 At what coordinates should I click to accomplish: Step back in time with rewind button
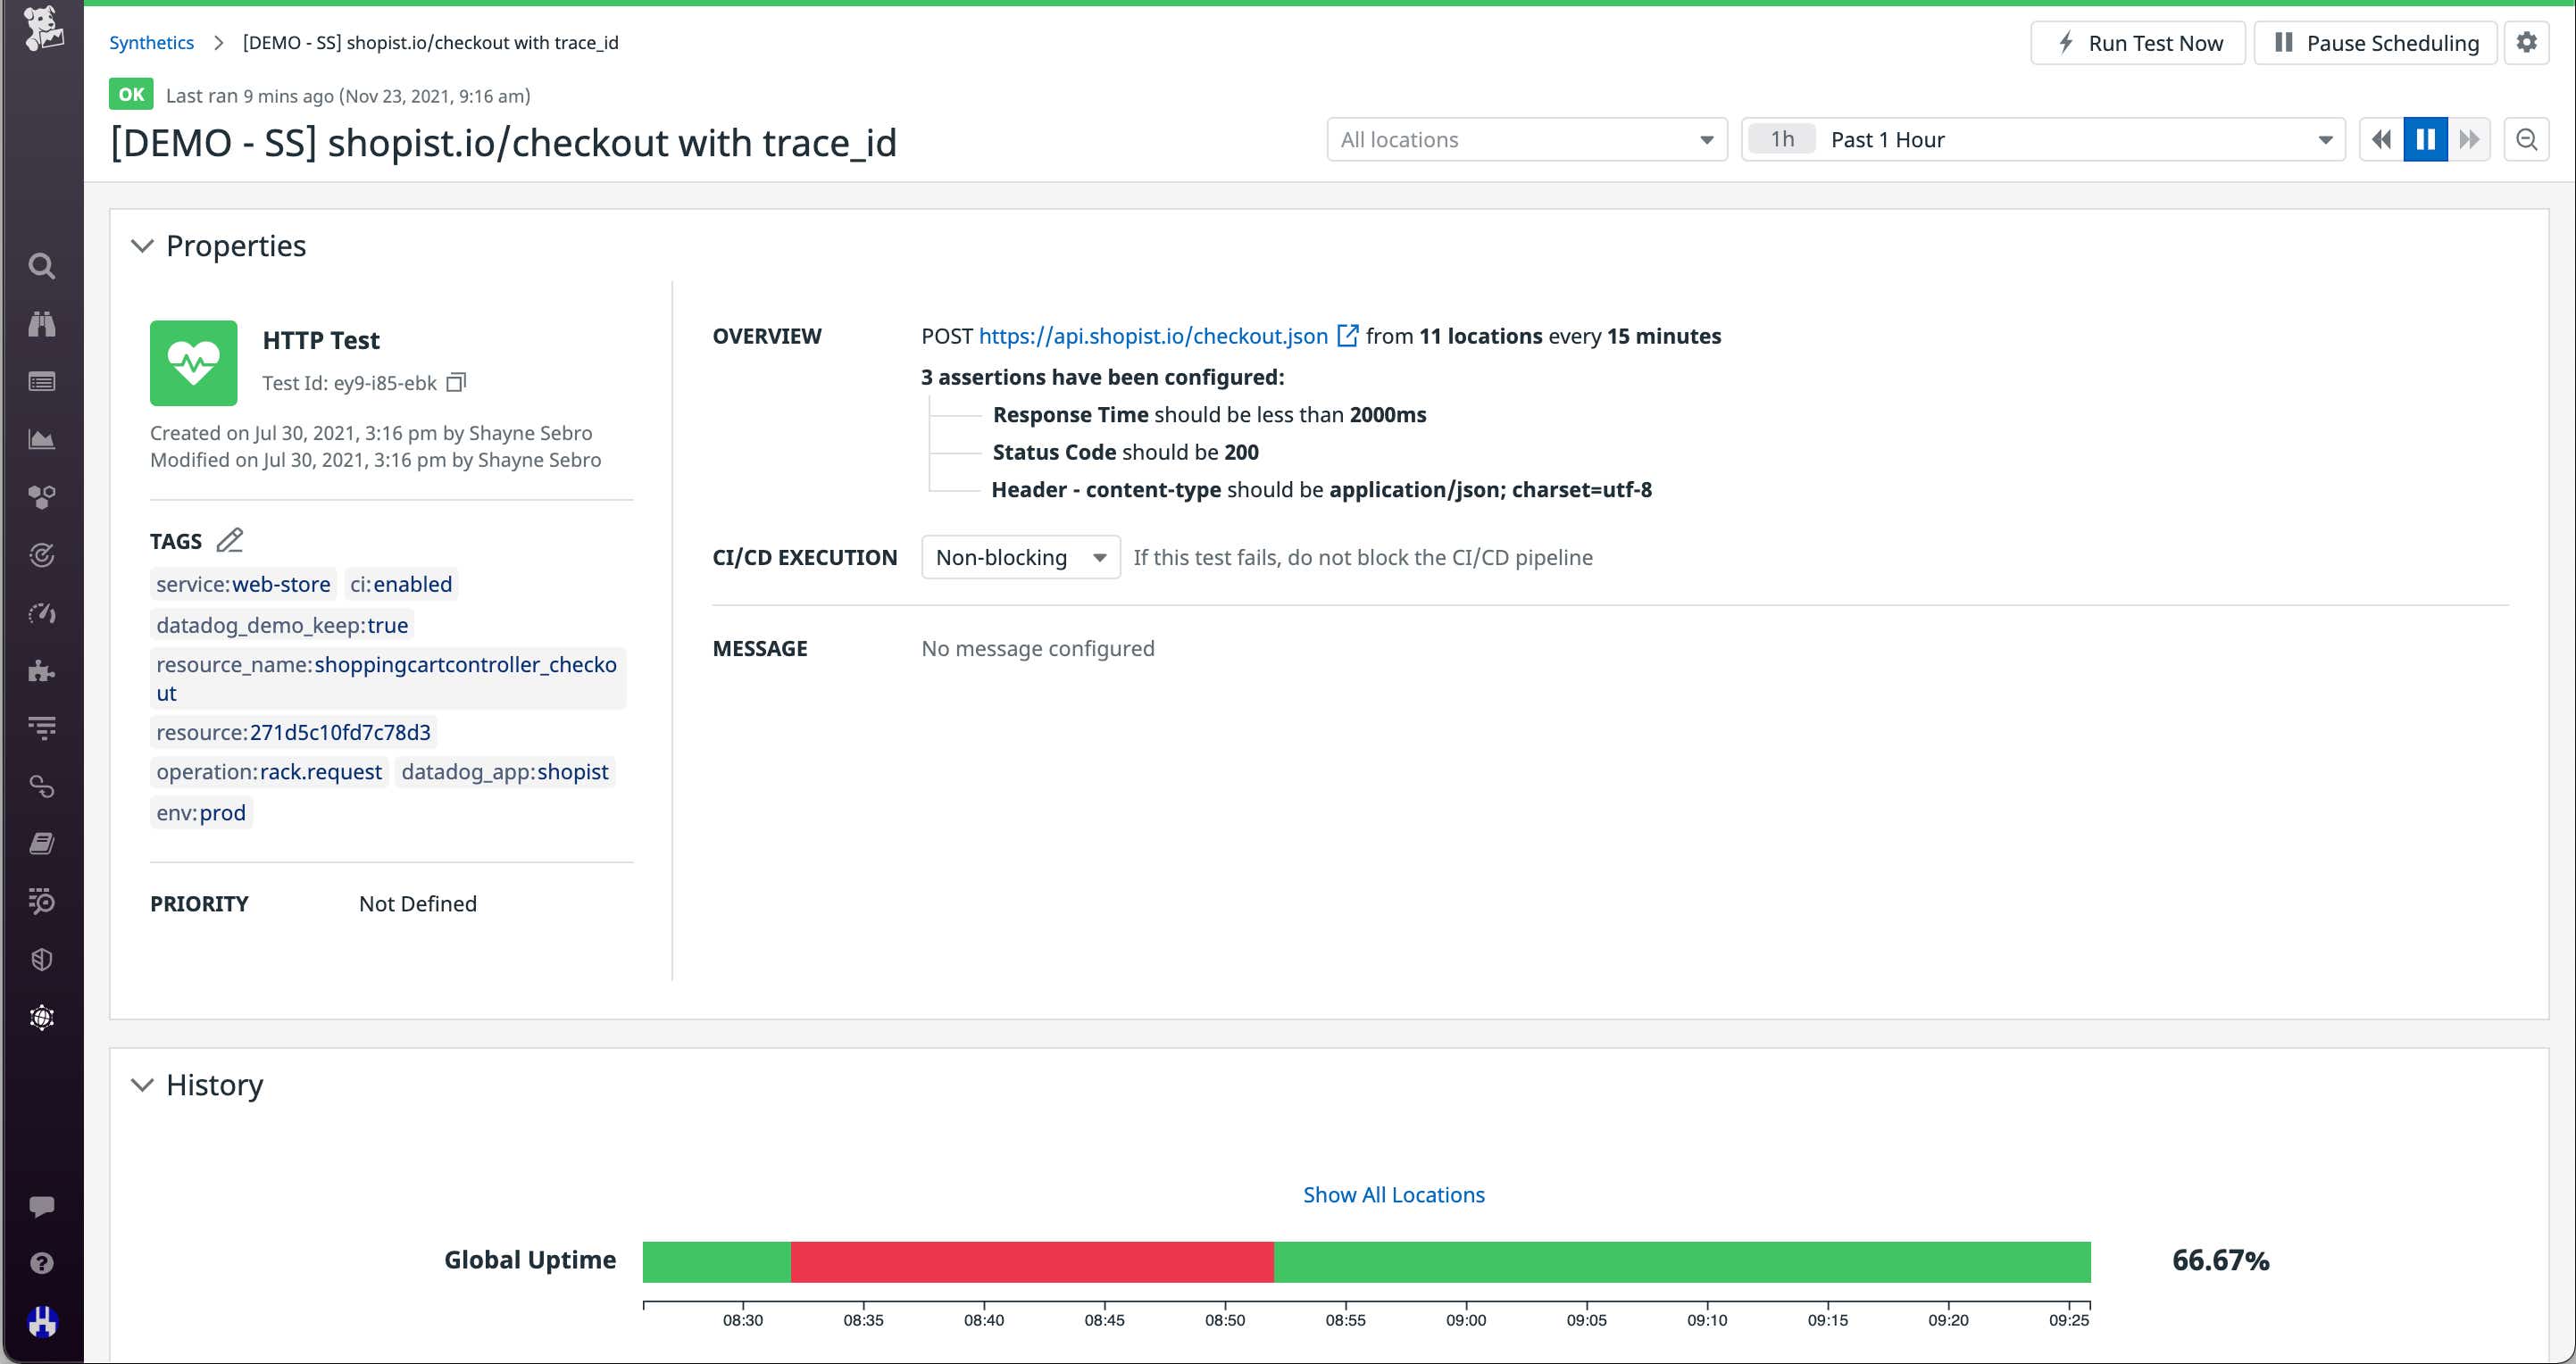click(2382, 140)
